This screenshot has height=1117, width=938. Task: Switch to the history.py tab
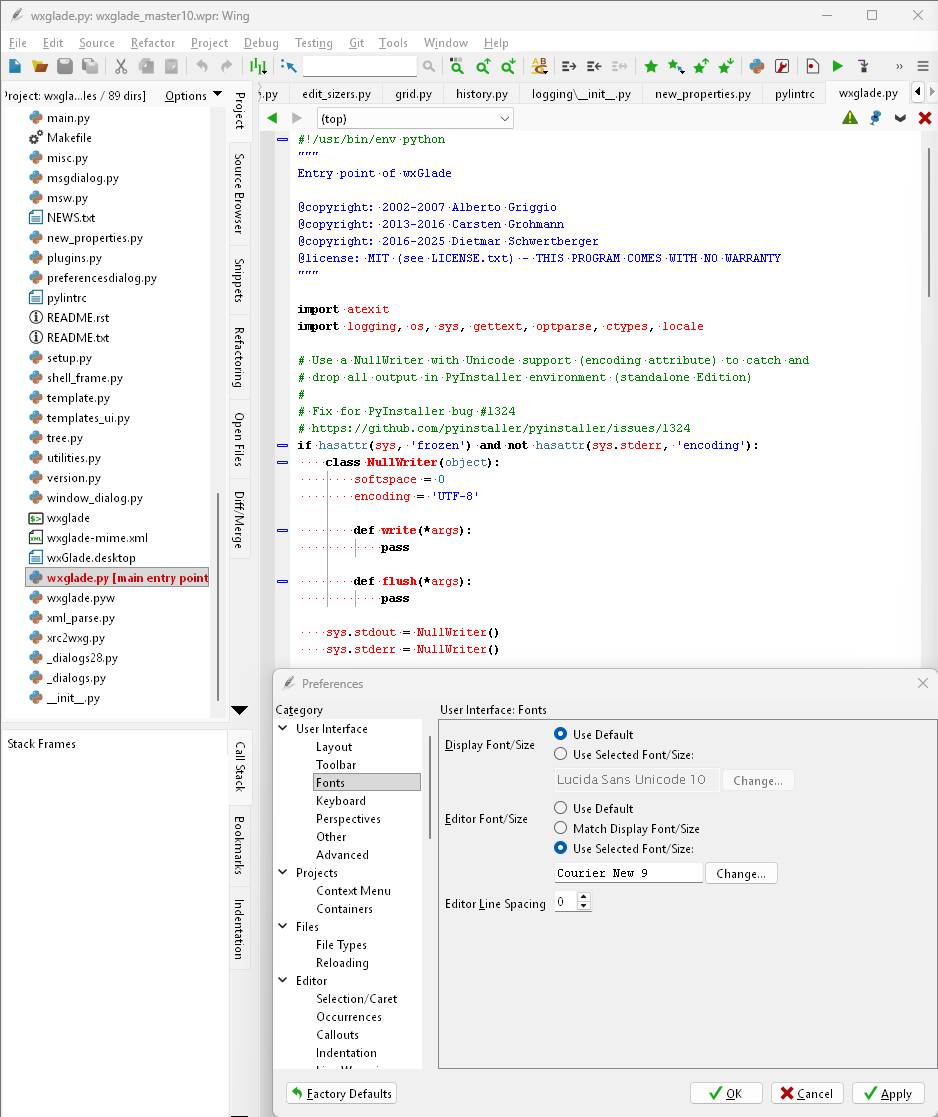(x=481, y=94)
